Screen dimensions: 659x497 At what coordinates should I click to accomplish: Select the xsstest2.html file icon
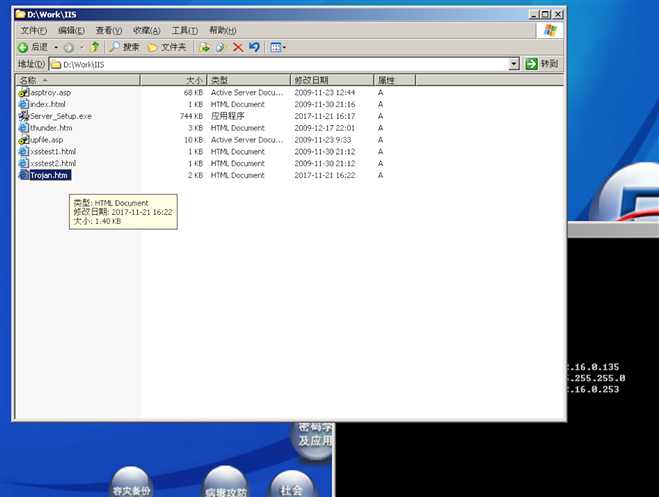coord(24,163)
